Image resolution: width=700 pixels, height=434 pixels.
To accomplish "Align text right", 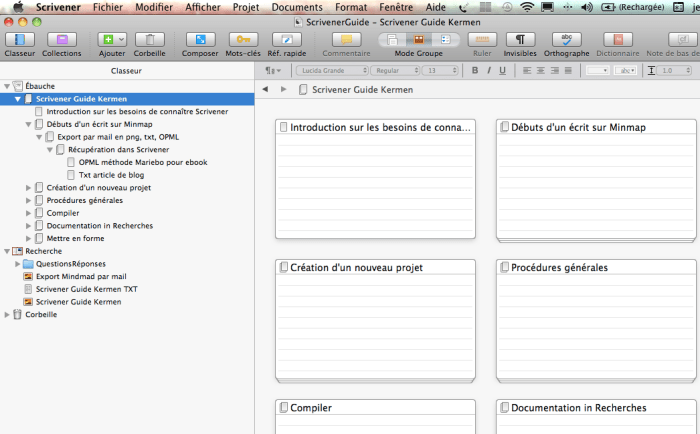I will 554,71.
